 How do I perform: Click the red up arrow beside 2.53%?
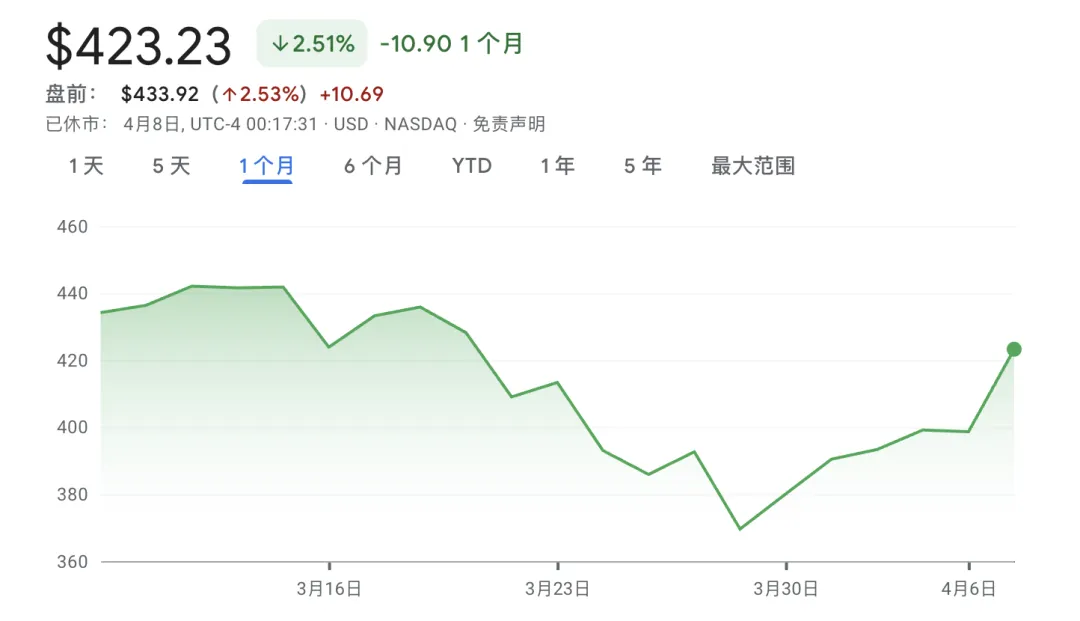coord(230,95)
